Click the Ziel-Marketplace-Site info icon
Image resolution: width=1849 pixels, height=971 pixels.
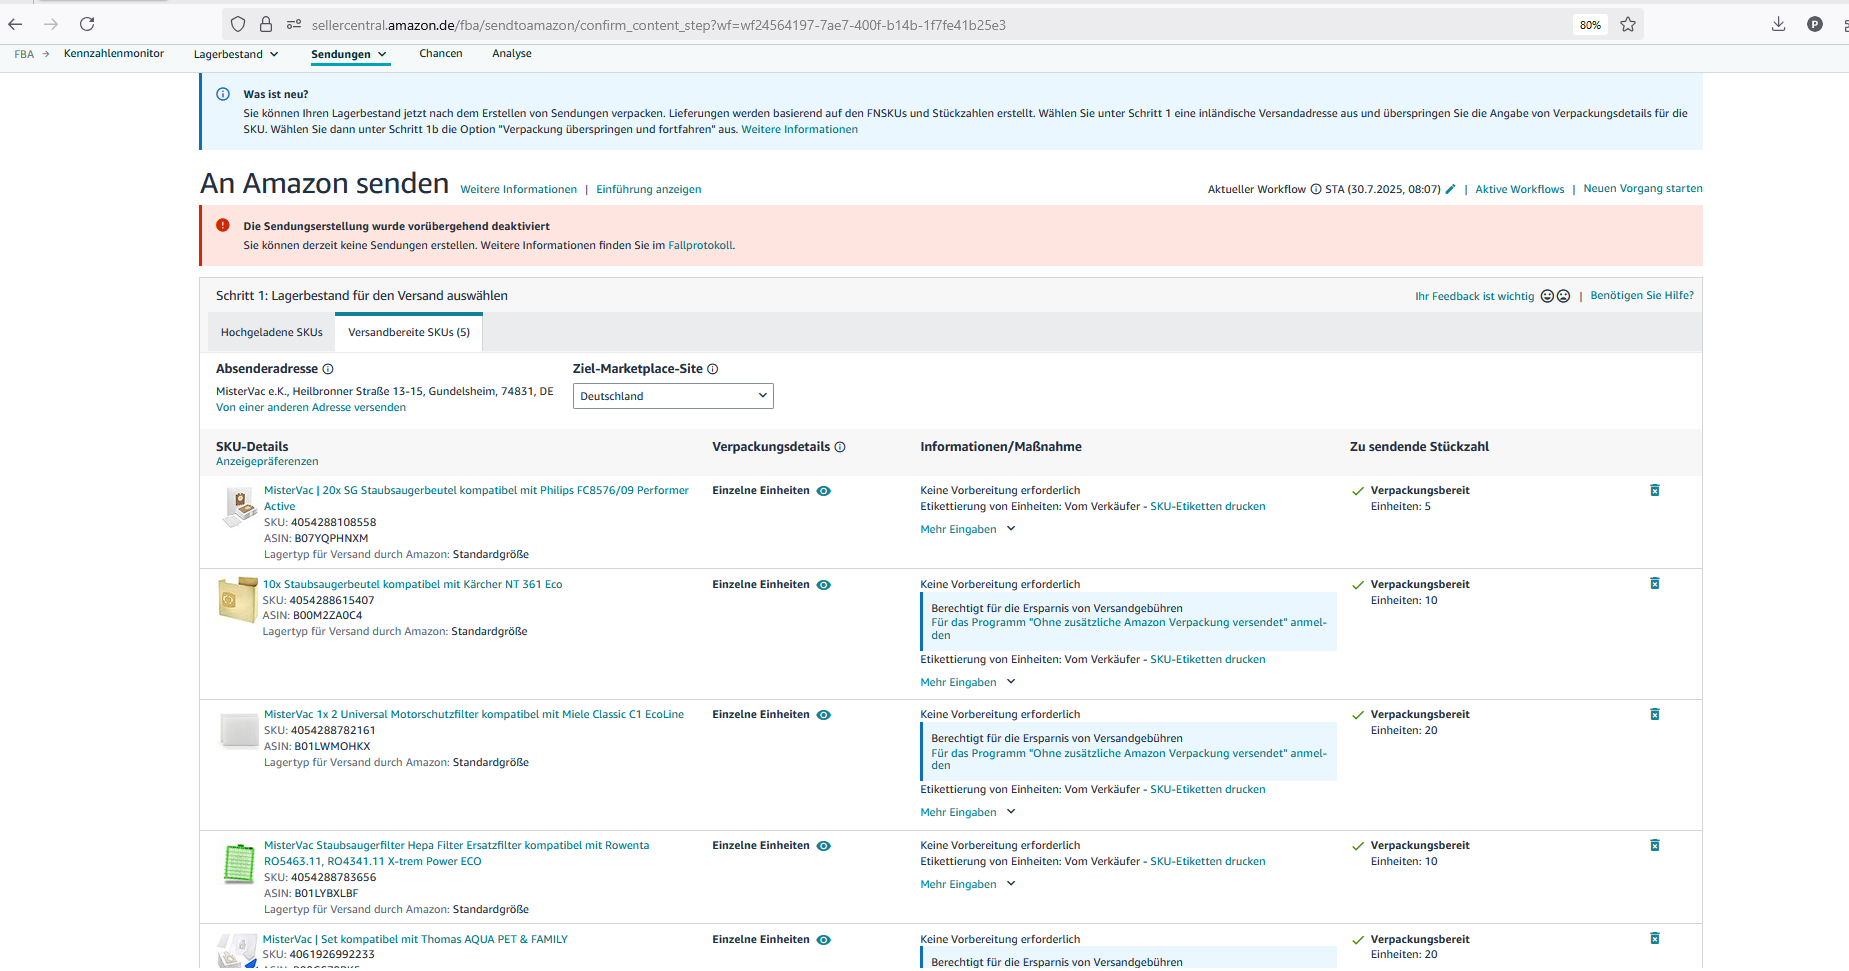pyautogui.click(x=713, y=369)
